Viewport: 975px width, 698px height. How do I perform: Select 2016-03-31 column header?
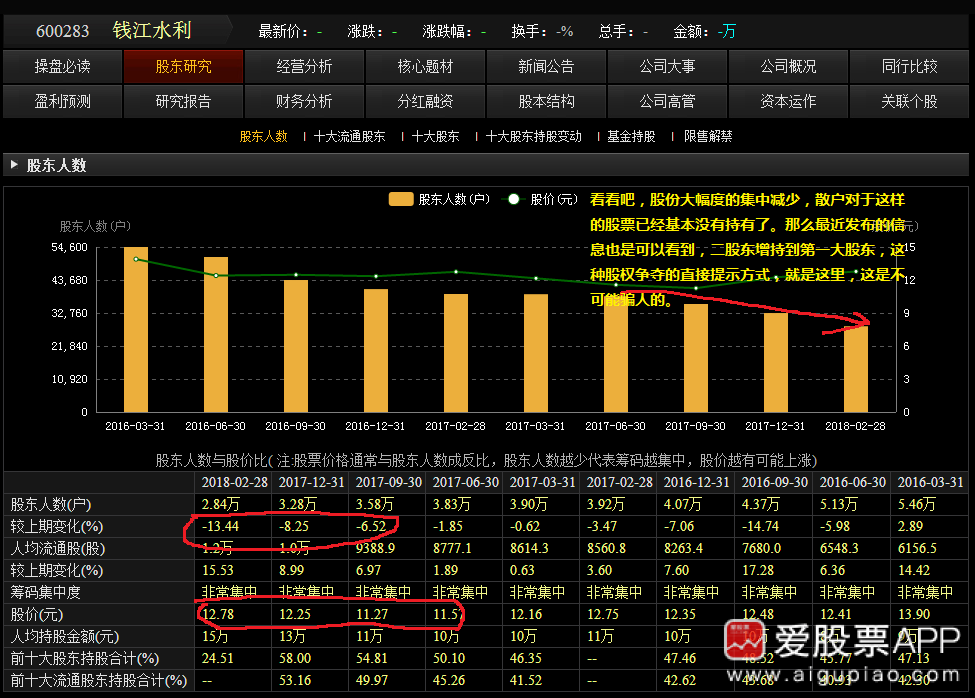(x=930, y=482)
